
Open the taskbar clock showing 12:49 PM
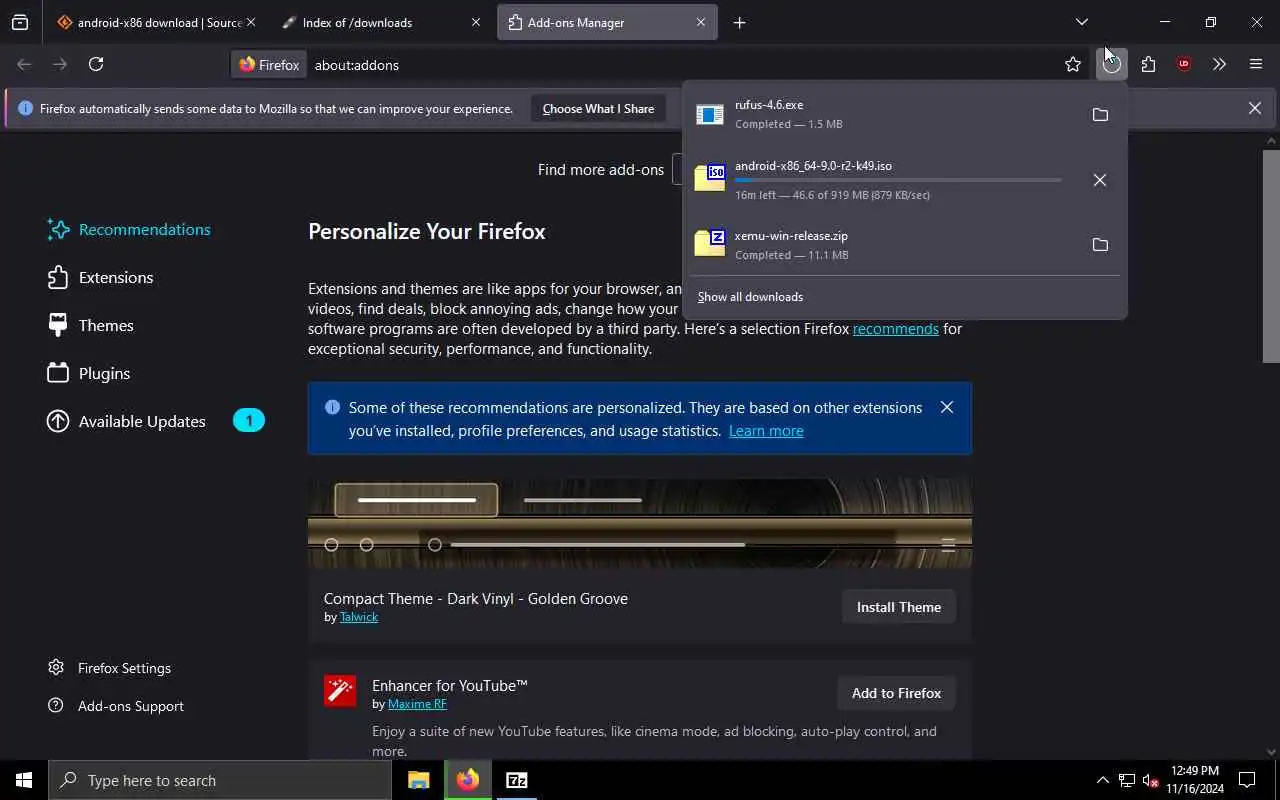1194,780
